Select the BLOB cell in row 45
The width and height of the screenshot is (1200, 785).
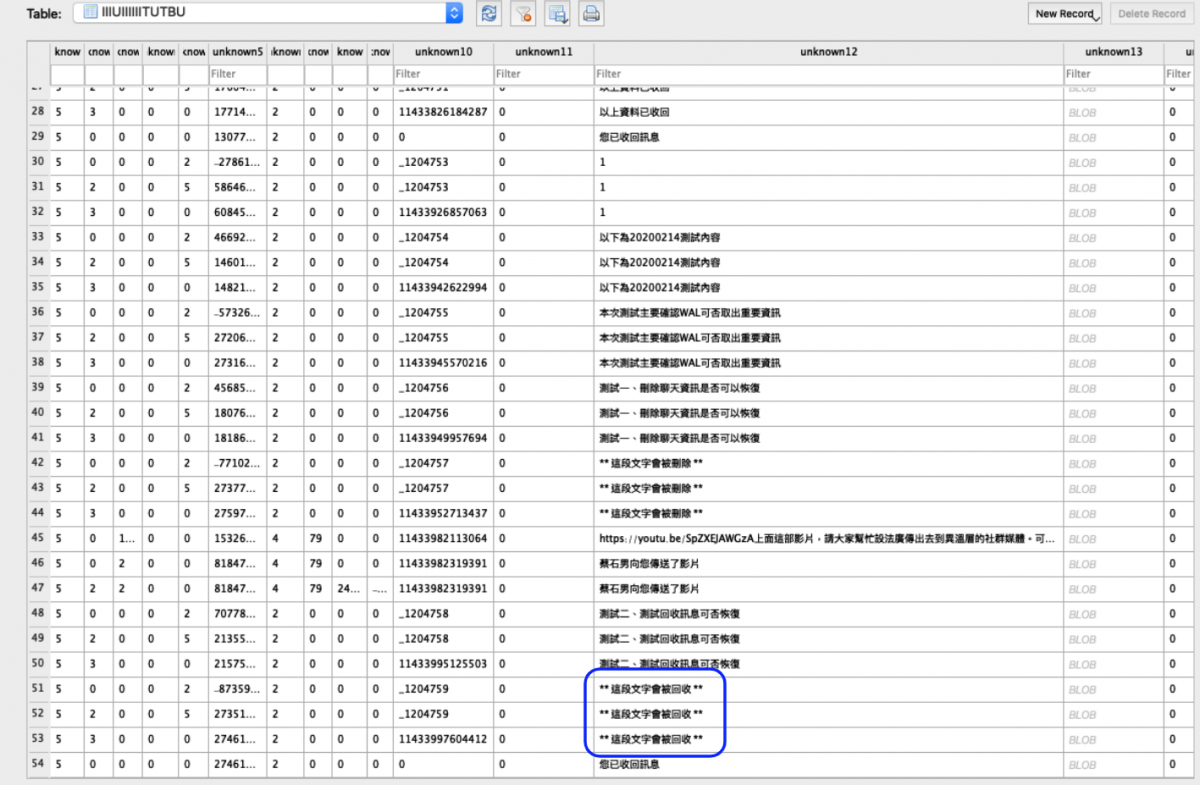pos(1113,538)
